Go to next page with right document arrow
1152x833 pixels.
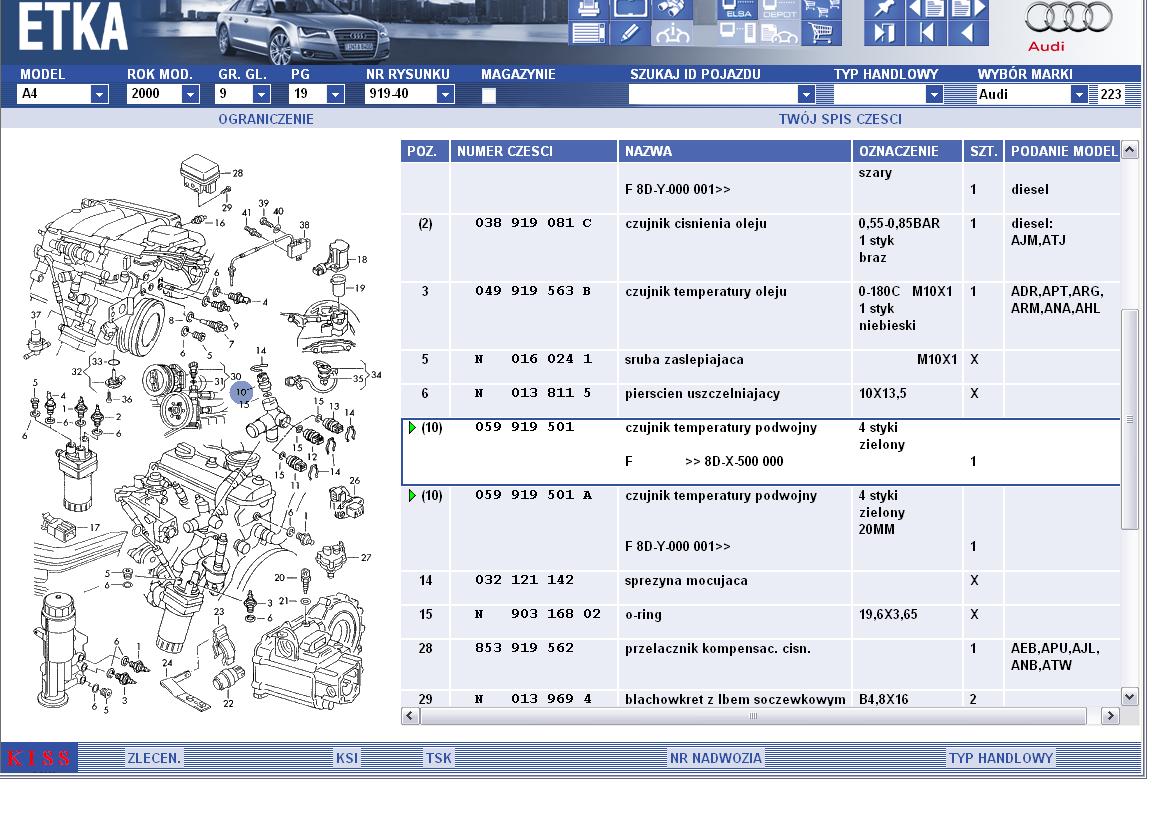click(968, 9)
